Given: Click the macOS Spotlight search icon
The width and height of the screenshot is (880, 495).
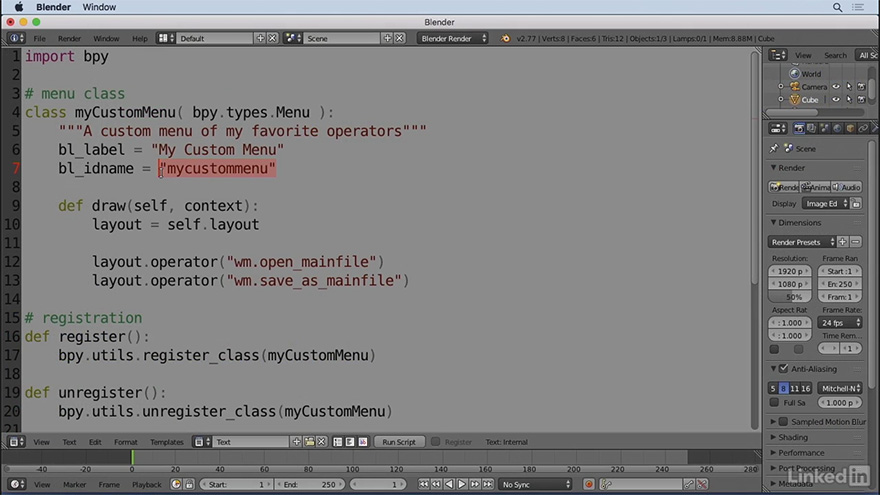Looking at the screenshot, I should click(837, 7).
